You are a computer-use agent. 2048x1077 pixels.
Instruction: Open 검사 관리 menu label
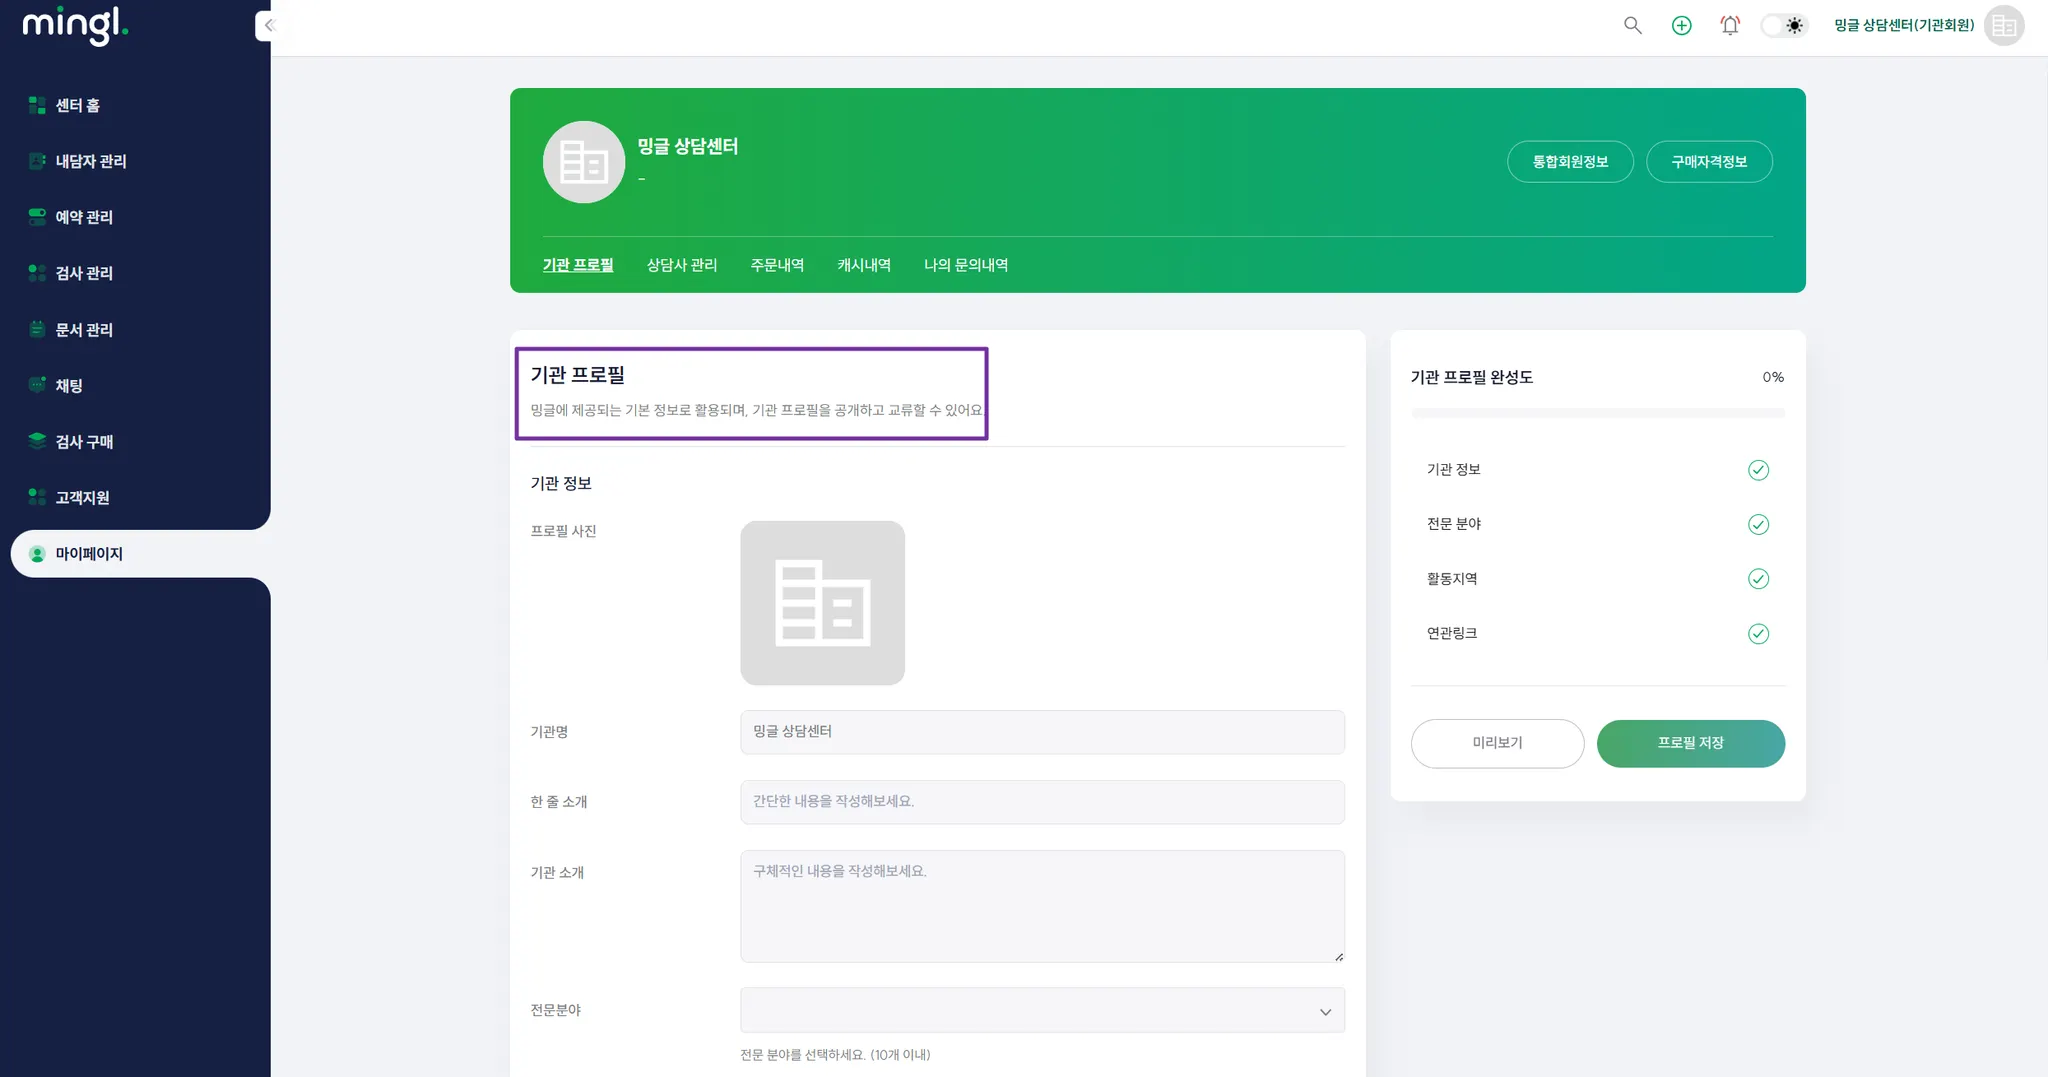pyautogui.click(x=84, y=273)
